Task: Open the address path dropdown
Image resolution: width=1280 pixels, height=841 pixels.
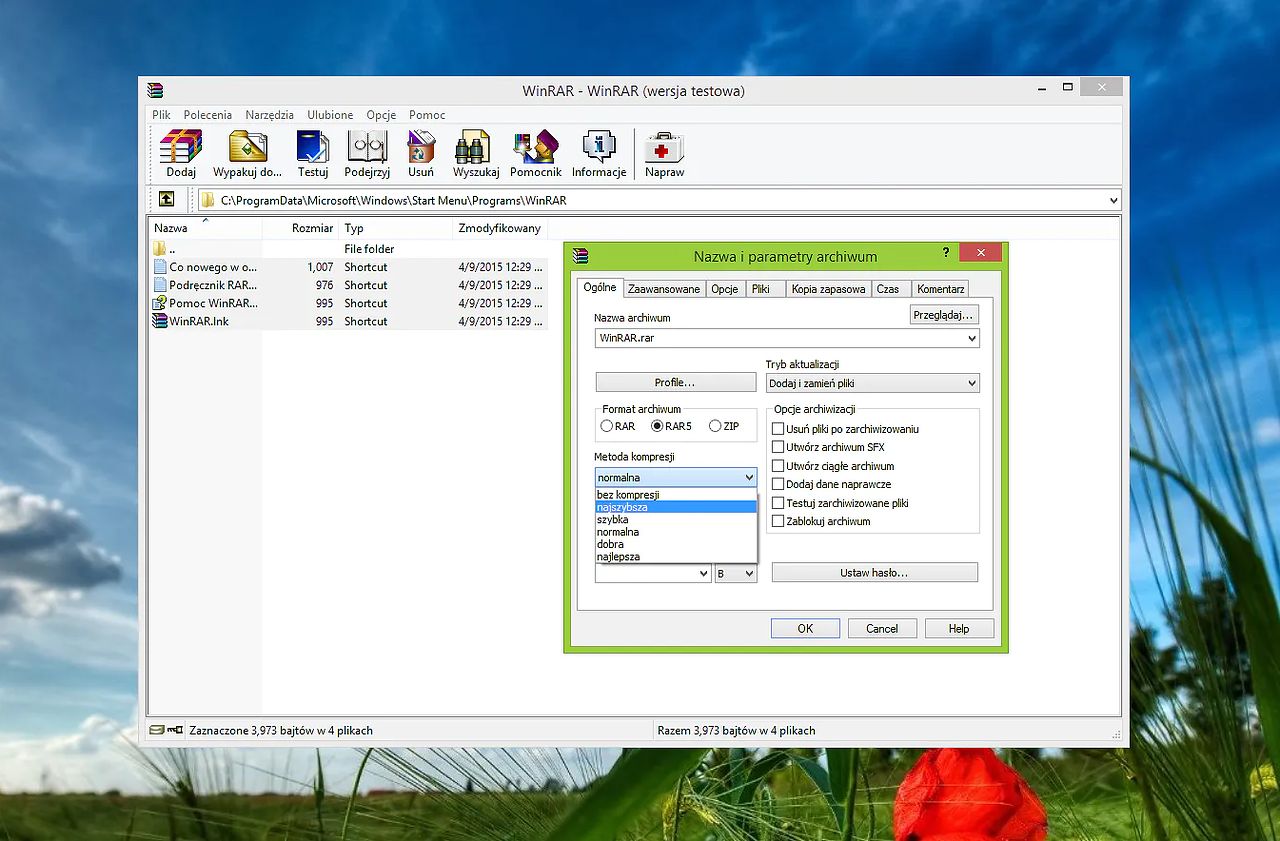Action: (1113, 200)
